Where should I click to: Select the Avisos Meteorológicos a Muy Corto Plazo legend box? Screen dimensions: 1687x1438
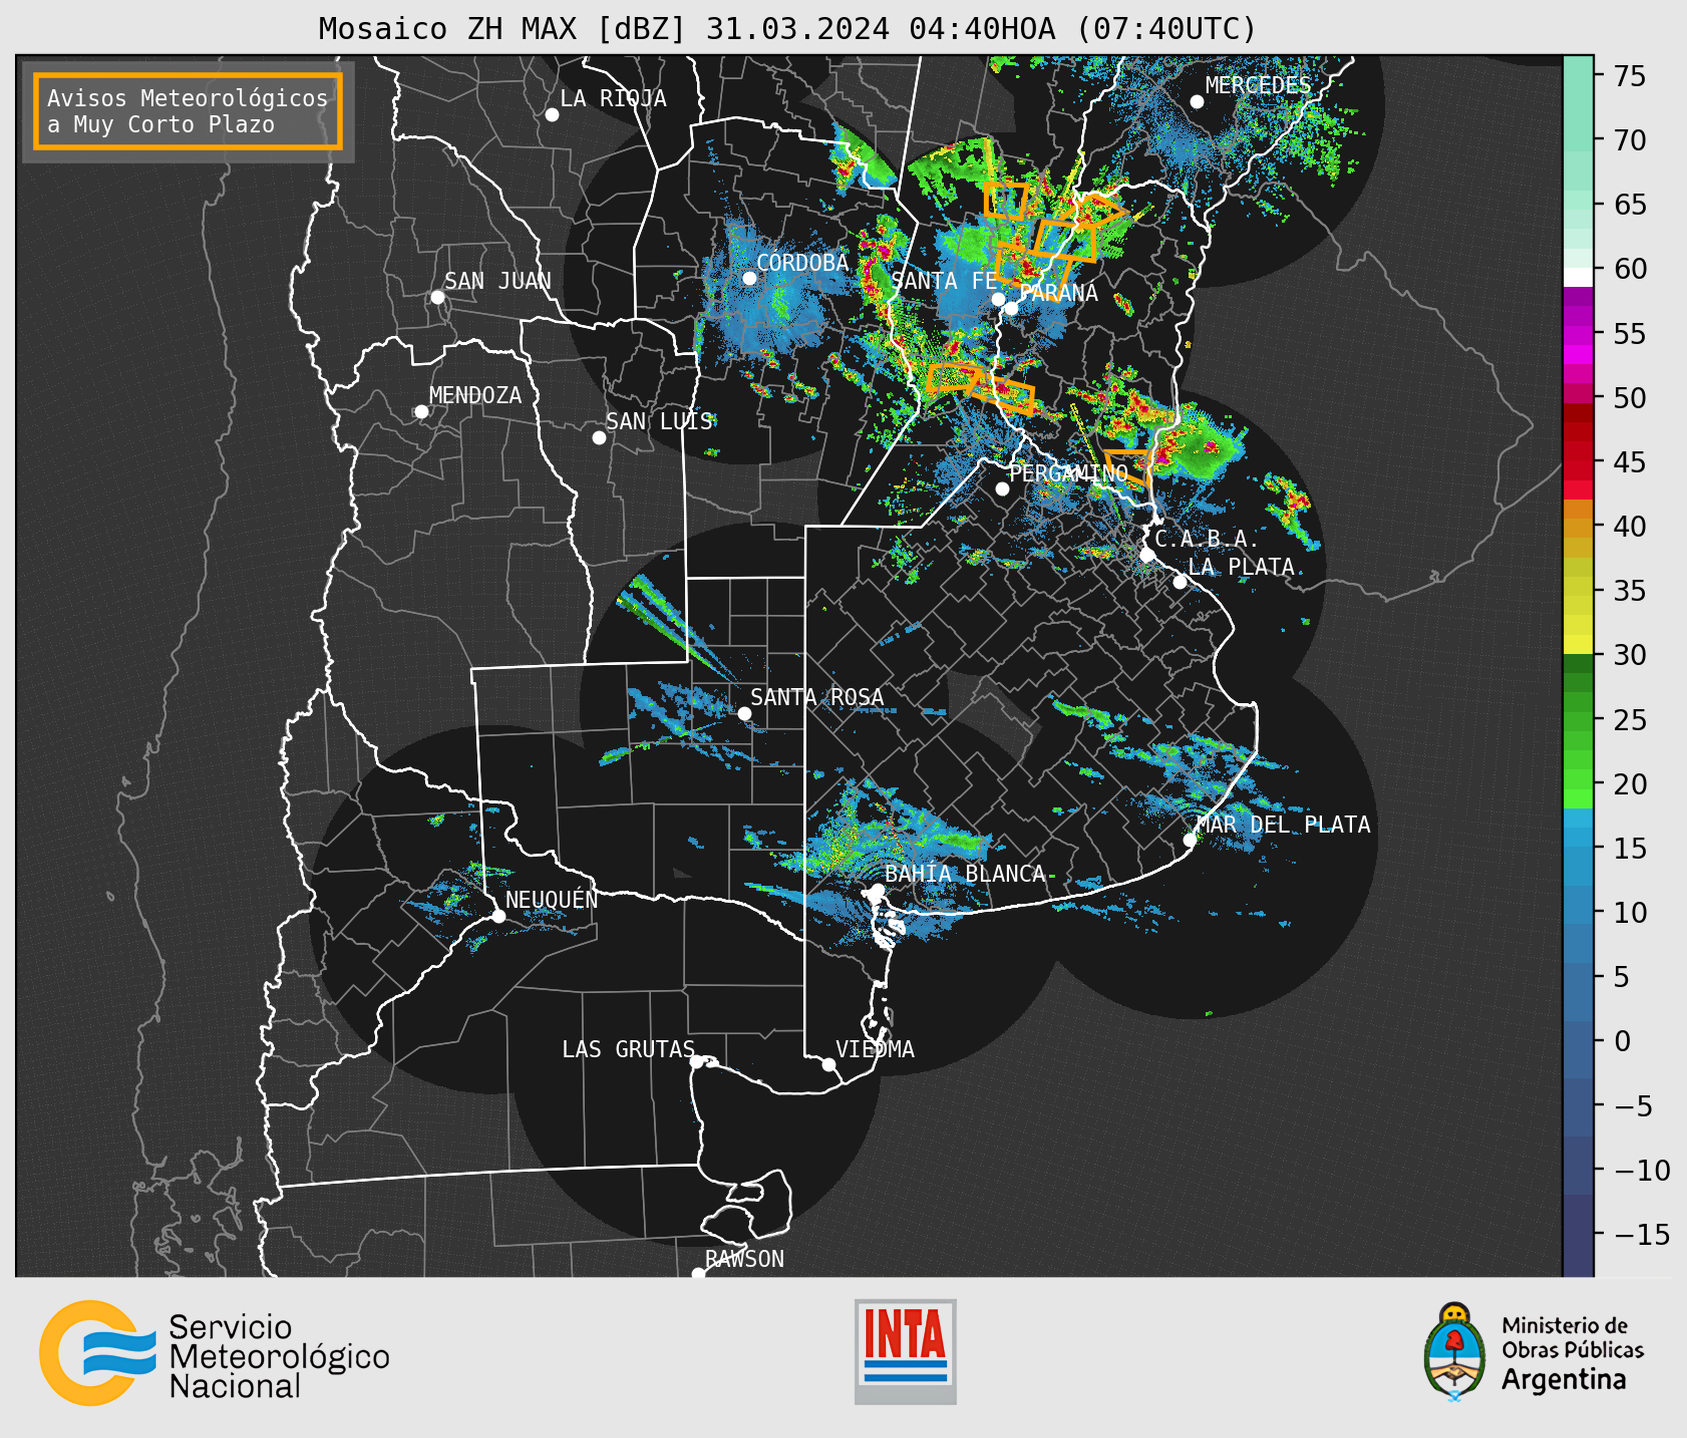[188, 111]
